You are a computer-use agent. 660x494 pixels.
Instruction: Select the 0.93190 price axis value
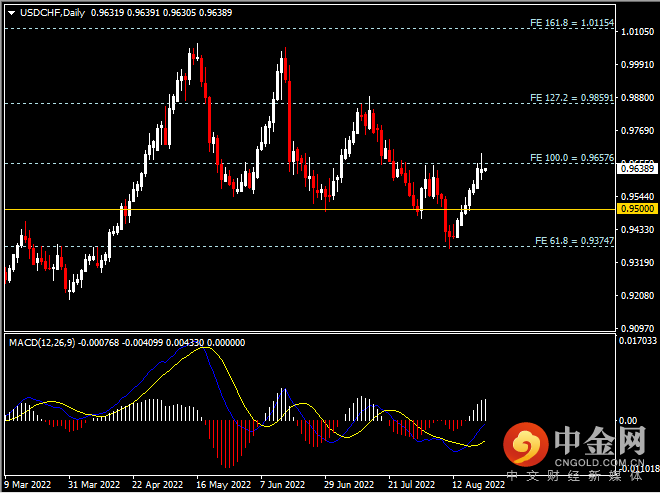click(x=638, y=263)
